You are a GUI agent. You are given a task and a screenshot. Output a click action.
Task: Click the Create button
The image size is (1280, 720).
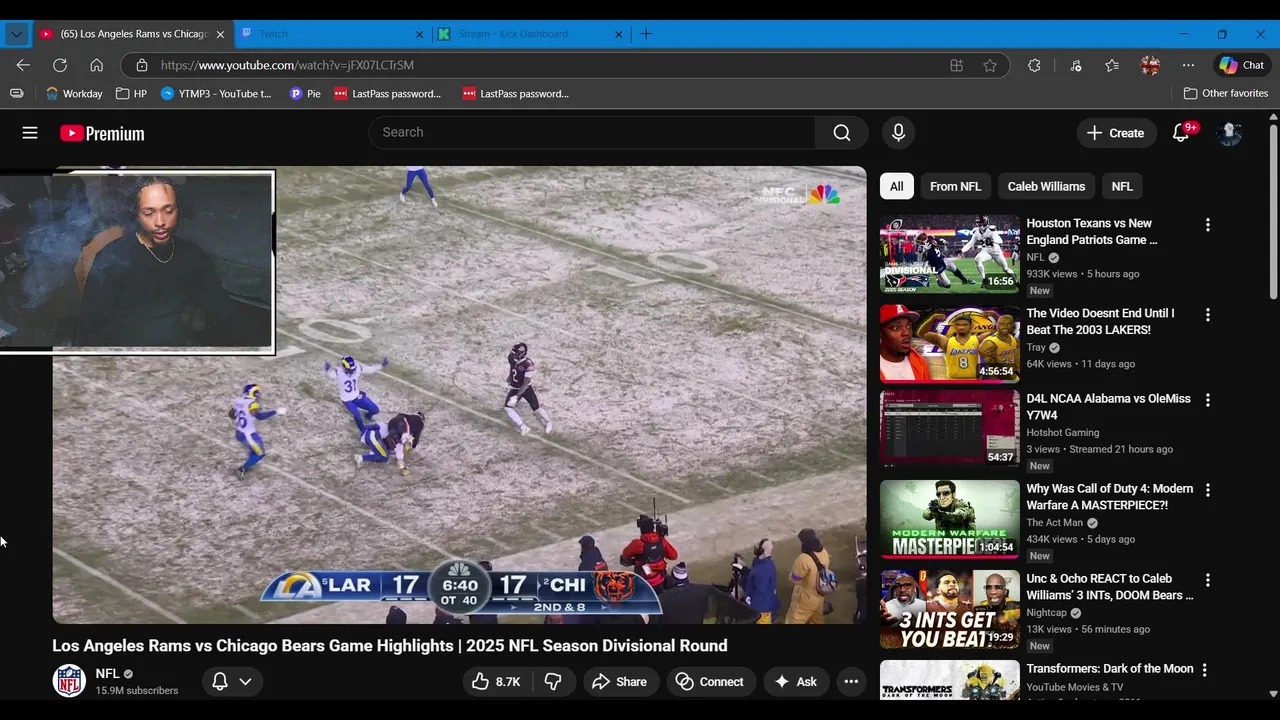coord(1116,133)
